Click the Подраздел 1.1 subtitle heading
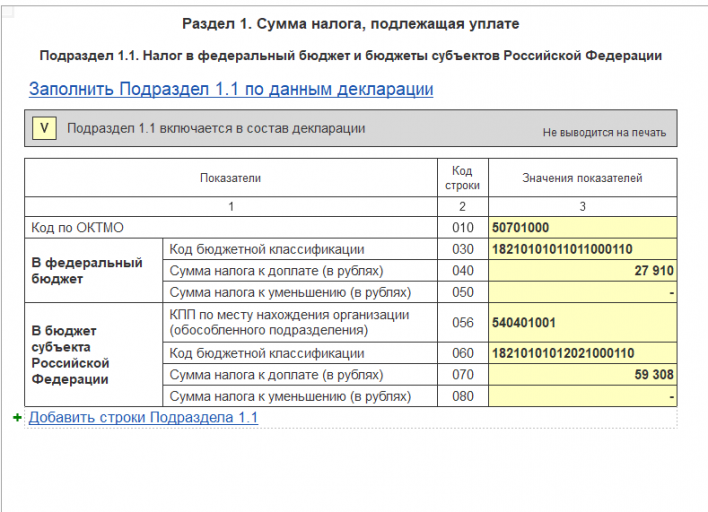Viewport: 708px width, 512px height. coord(351,56)
